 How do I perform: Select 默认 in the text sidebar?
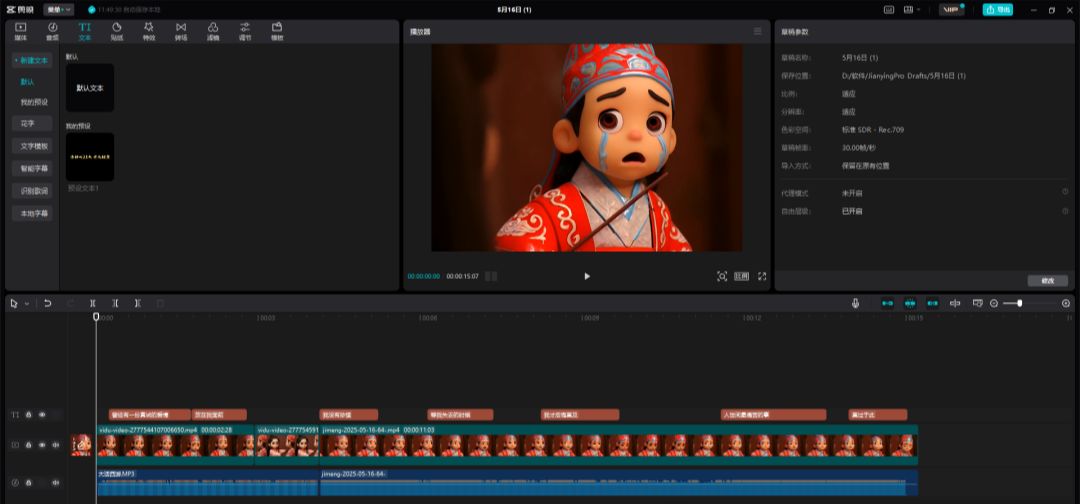27,81
